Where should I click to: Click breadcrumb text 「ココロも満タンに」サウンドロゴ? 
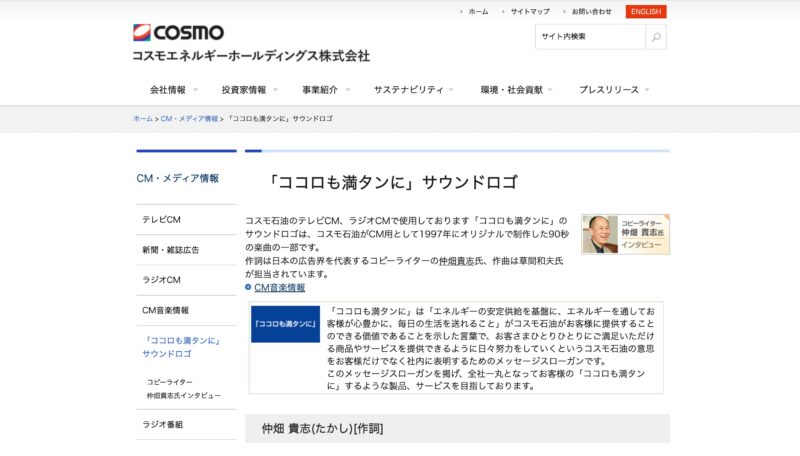[280, 119]
